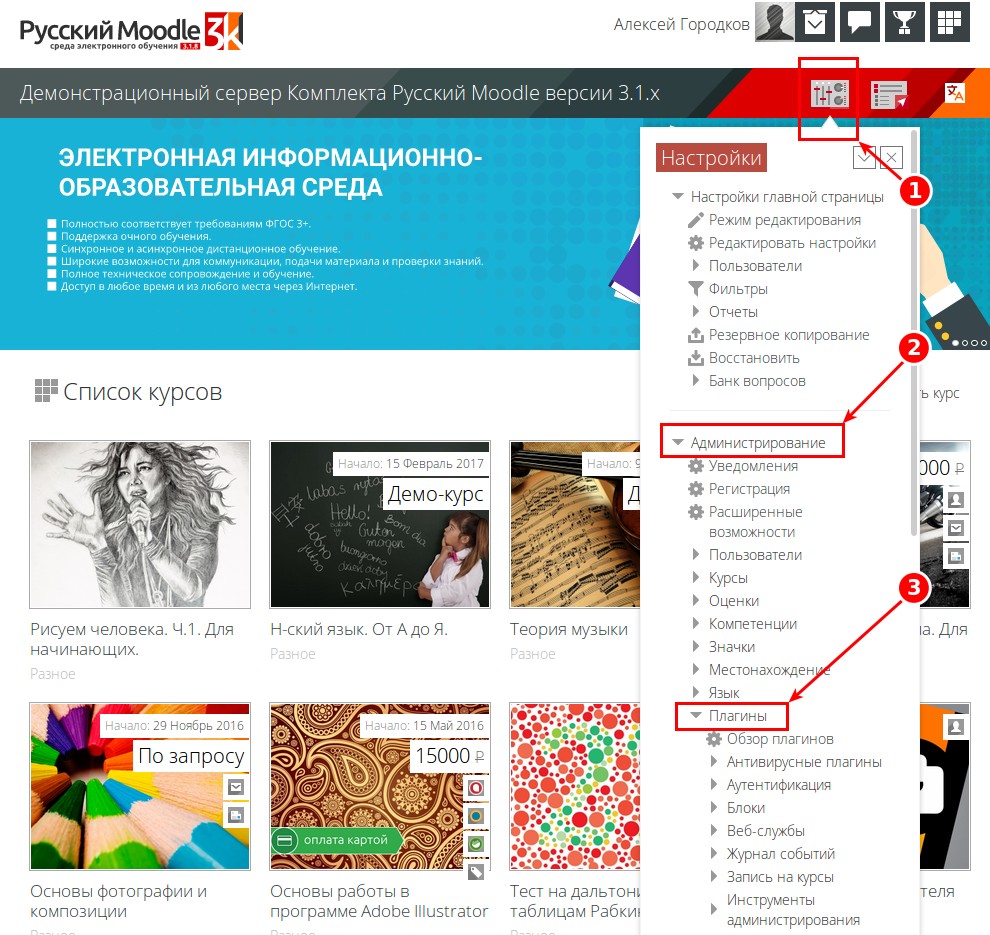Dock the Настройки panel with the chevron icon
Screen dimensions: 990x935
(864, 157)
